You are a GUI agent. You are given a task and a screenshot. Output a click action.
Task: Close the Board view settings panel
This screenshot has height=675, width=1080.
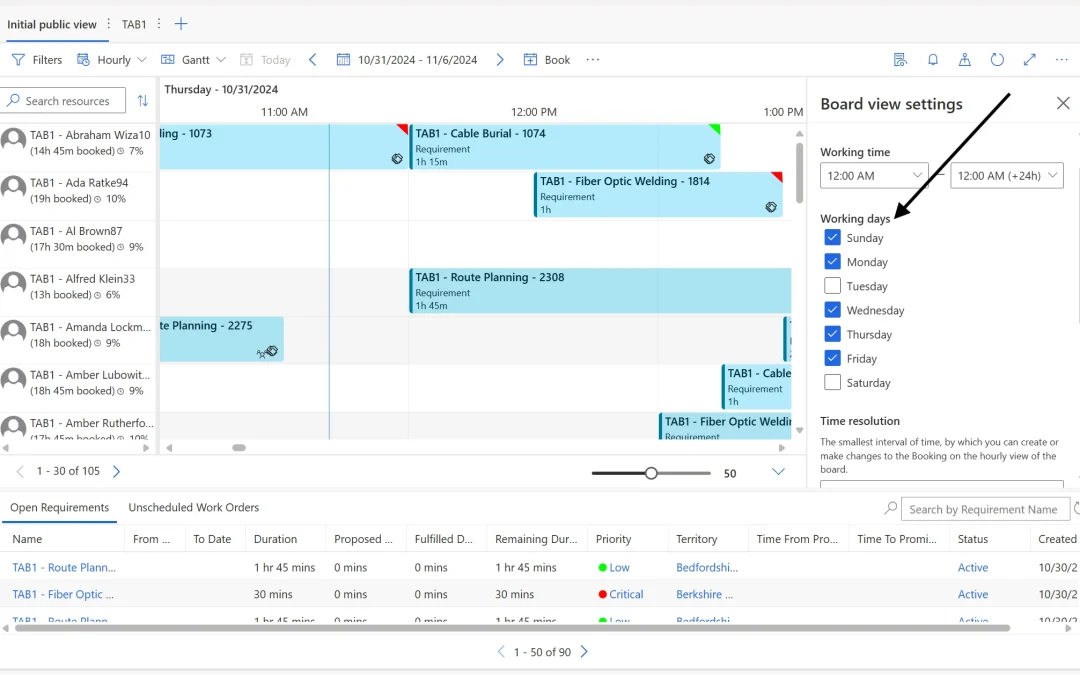1063,103
